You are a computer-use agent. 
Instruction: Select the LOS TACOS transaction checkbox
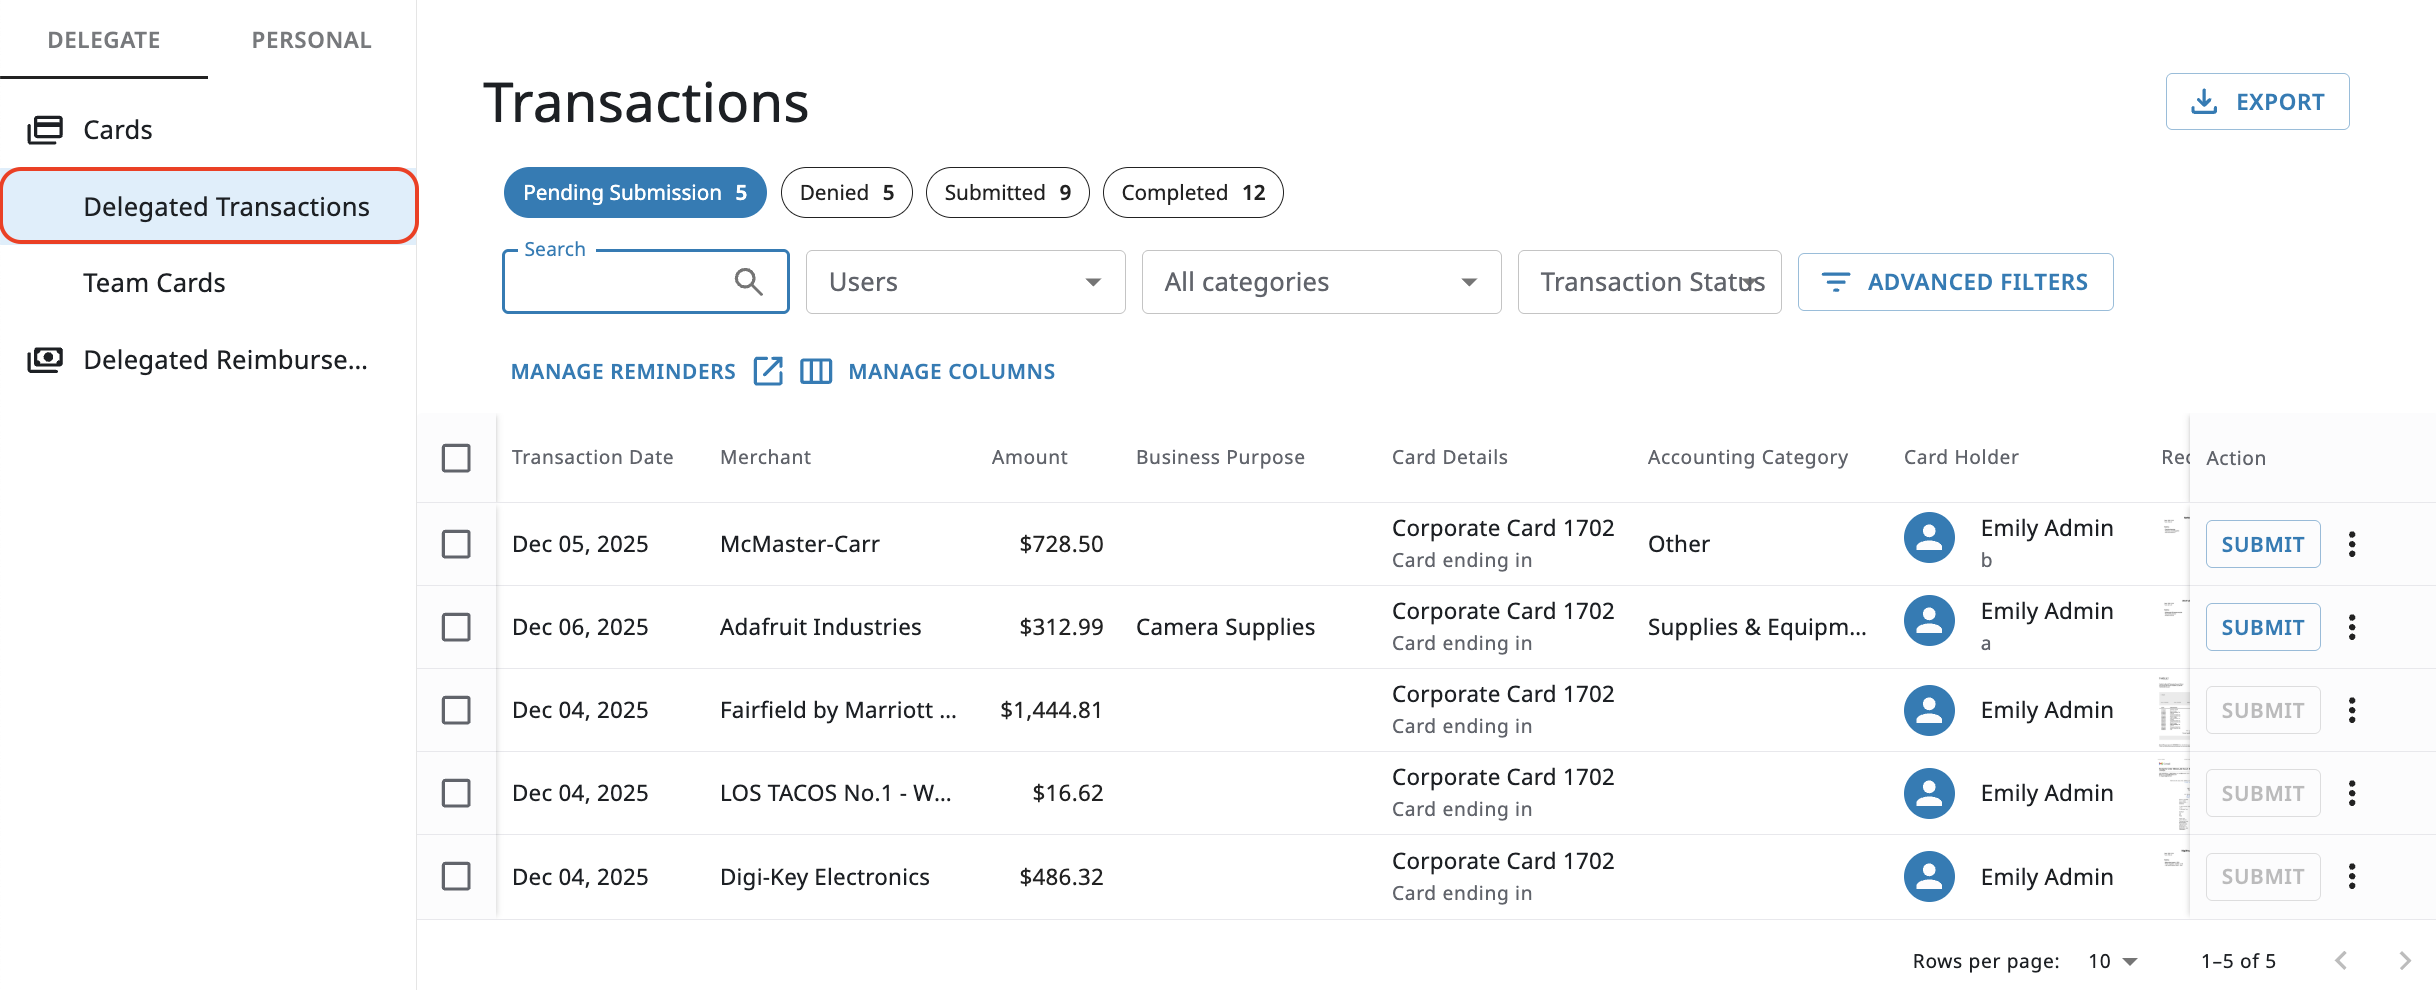(x=456, y=793)
